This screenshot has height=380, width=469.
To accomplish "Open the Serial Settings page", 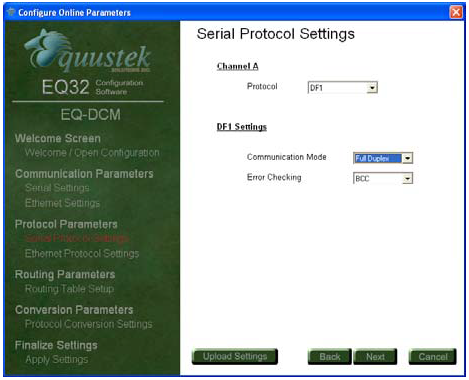I will point(57,188).
